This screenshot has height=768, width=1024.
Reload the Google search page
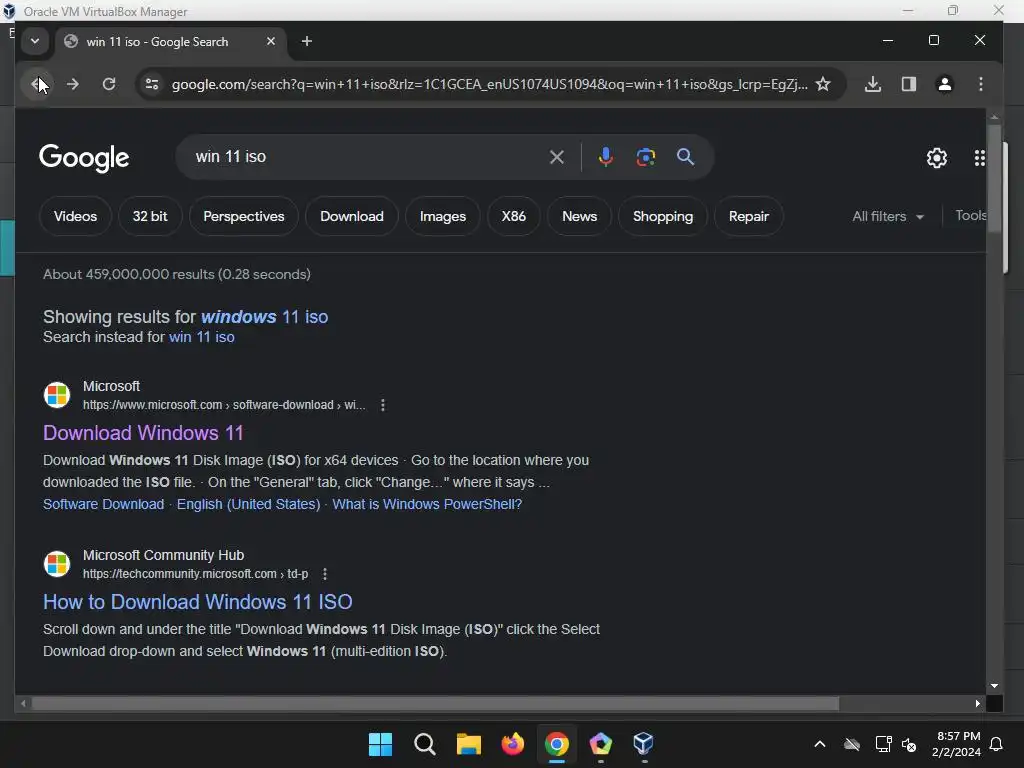109,84
